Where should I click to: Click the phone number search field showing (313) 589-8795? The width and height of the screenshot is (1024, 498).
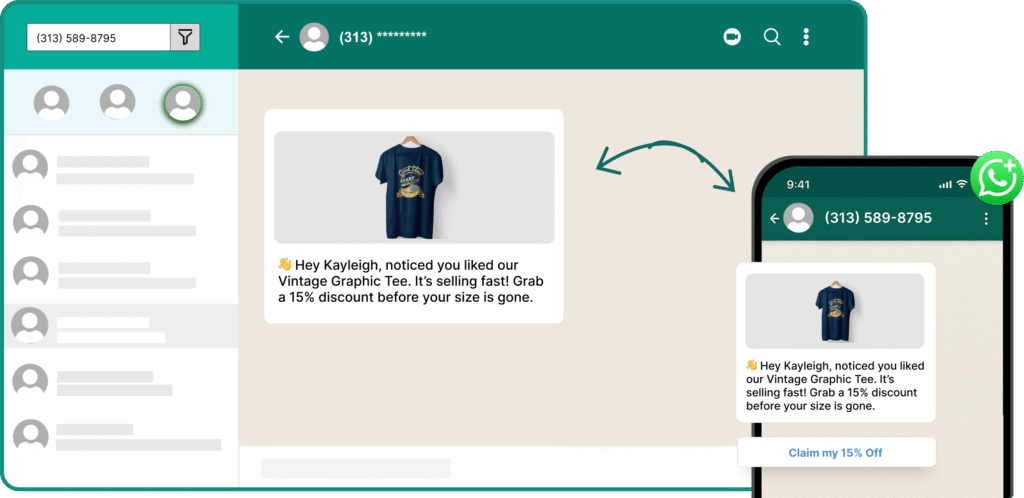[x=99, y=38]
